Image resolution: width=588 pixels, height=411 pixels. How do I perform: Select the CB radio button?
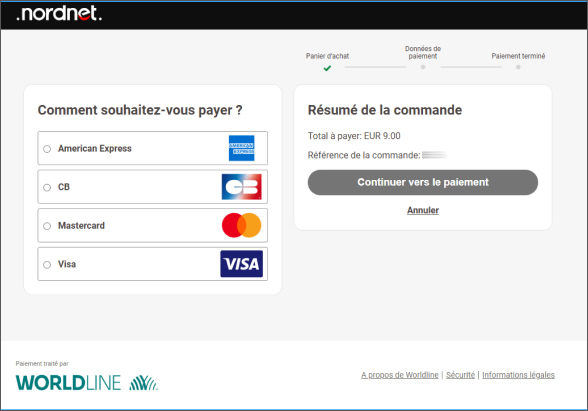[47, 188]
